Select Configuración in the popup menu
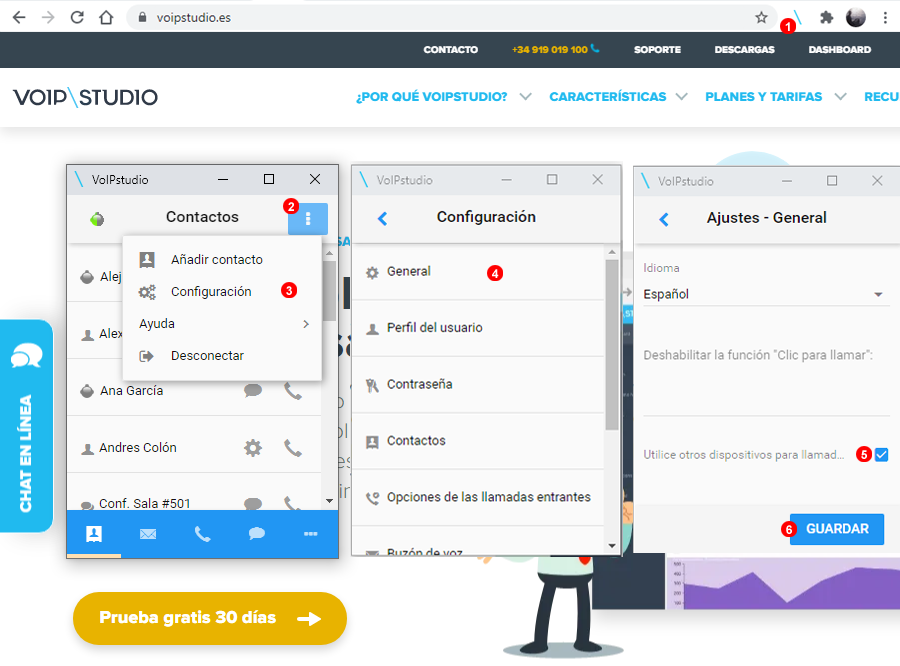 pos(222,292)
